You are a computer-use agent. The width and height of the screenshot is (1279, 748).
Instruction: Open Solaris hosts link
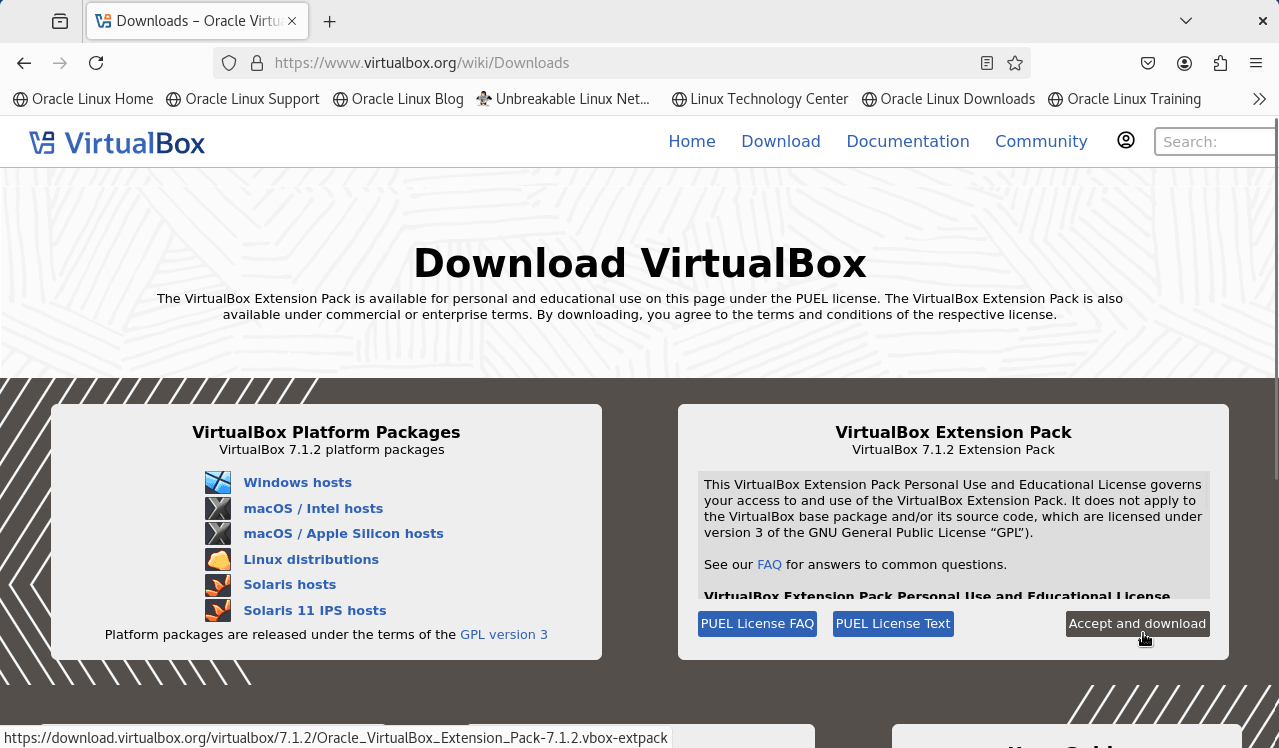(x=289, y=585)
